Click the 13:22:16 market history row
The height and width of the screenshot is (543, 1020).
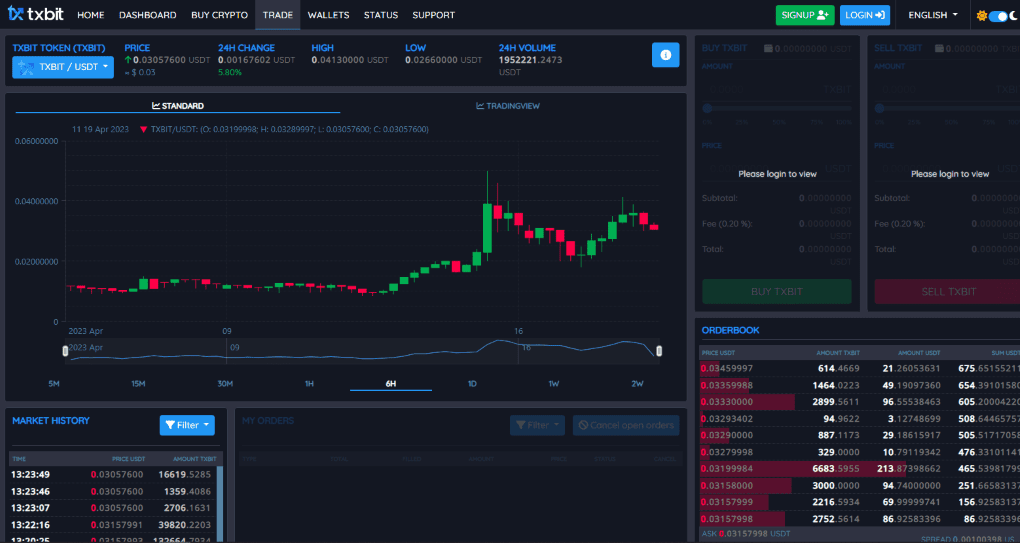coord(113,525)
